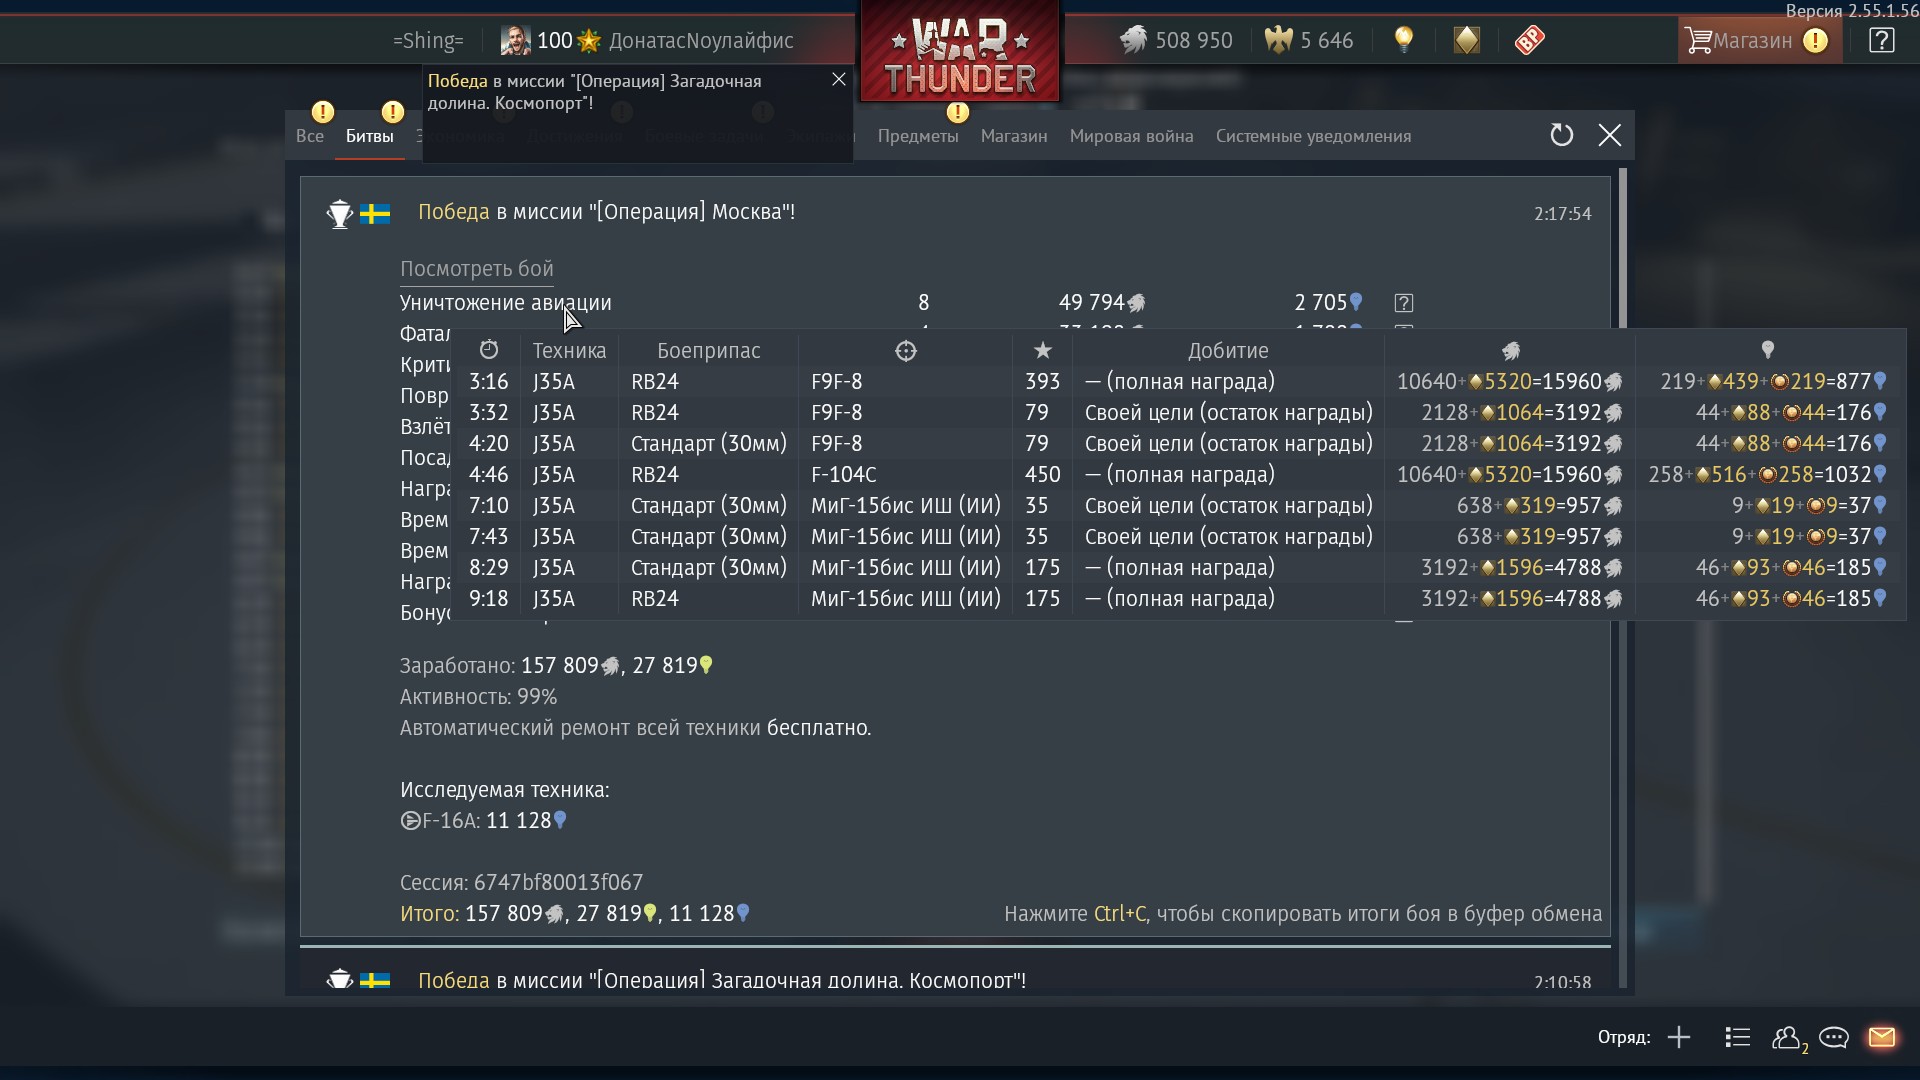Click the Посмотреть бой replay link
Screen dimensions: 1920x1080
coord(476,269)
